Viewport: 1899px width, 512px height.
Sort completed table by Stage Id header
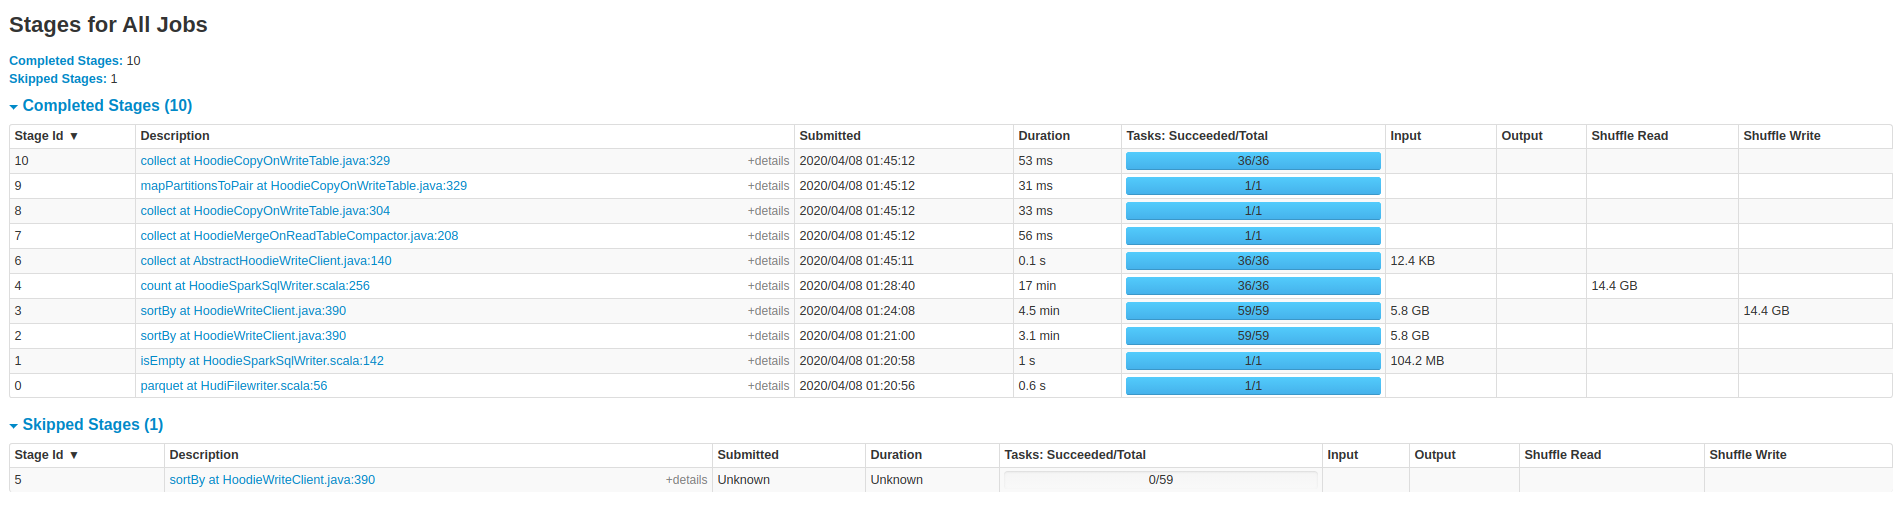click(46, 136)
